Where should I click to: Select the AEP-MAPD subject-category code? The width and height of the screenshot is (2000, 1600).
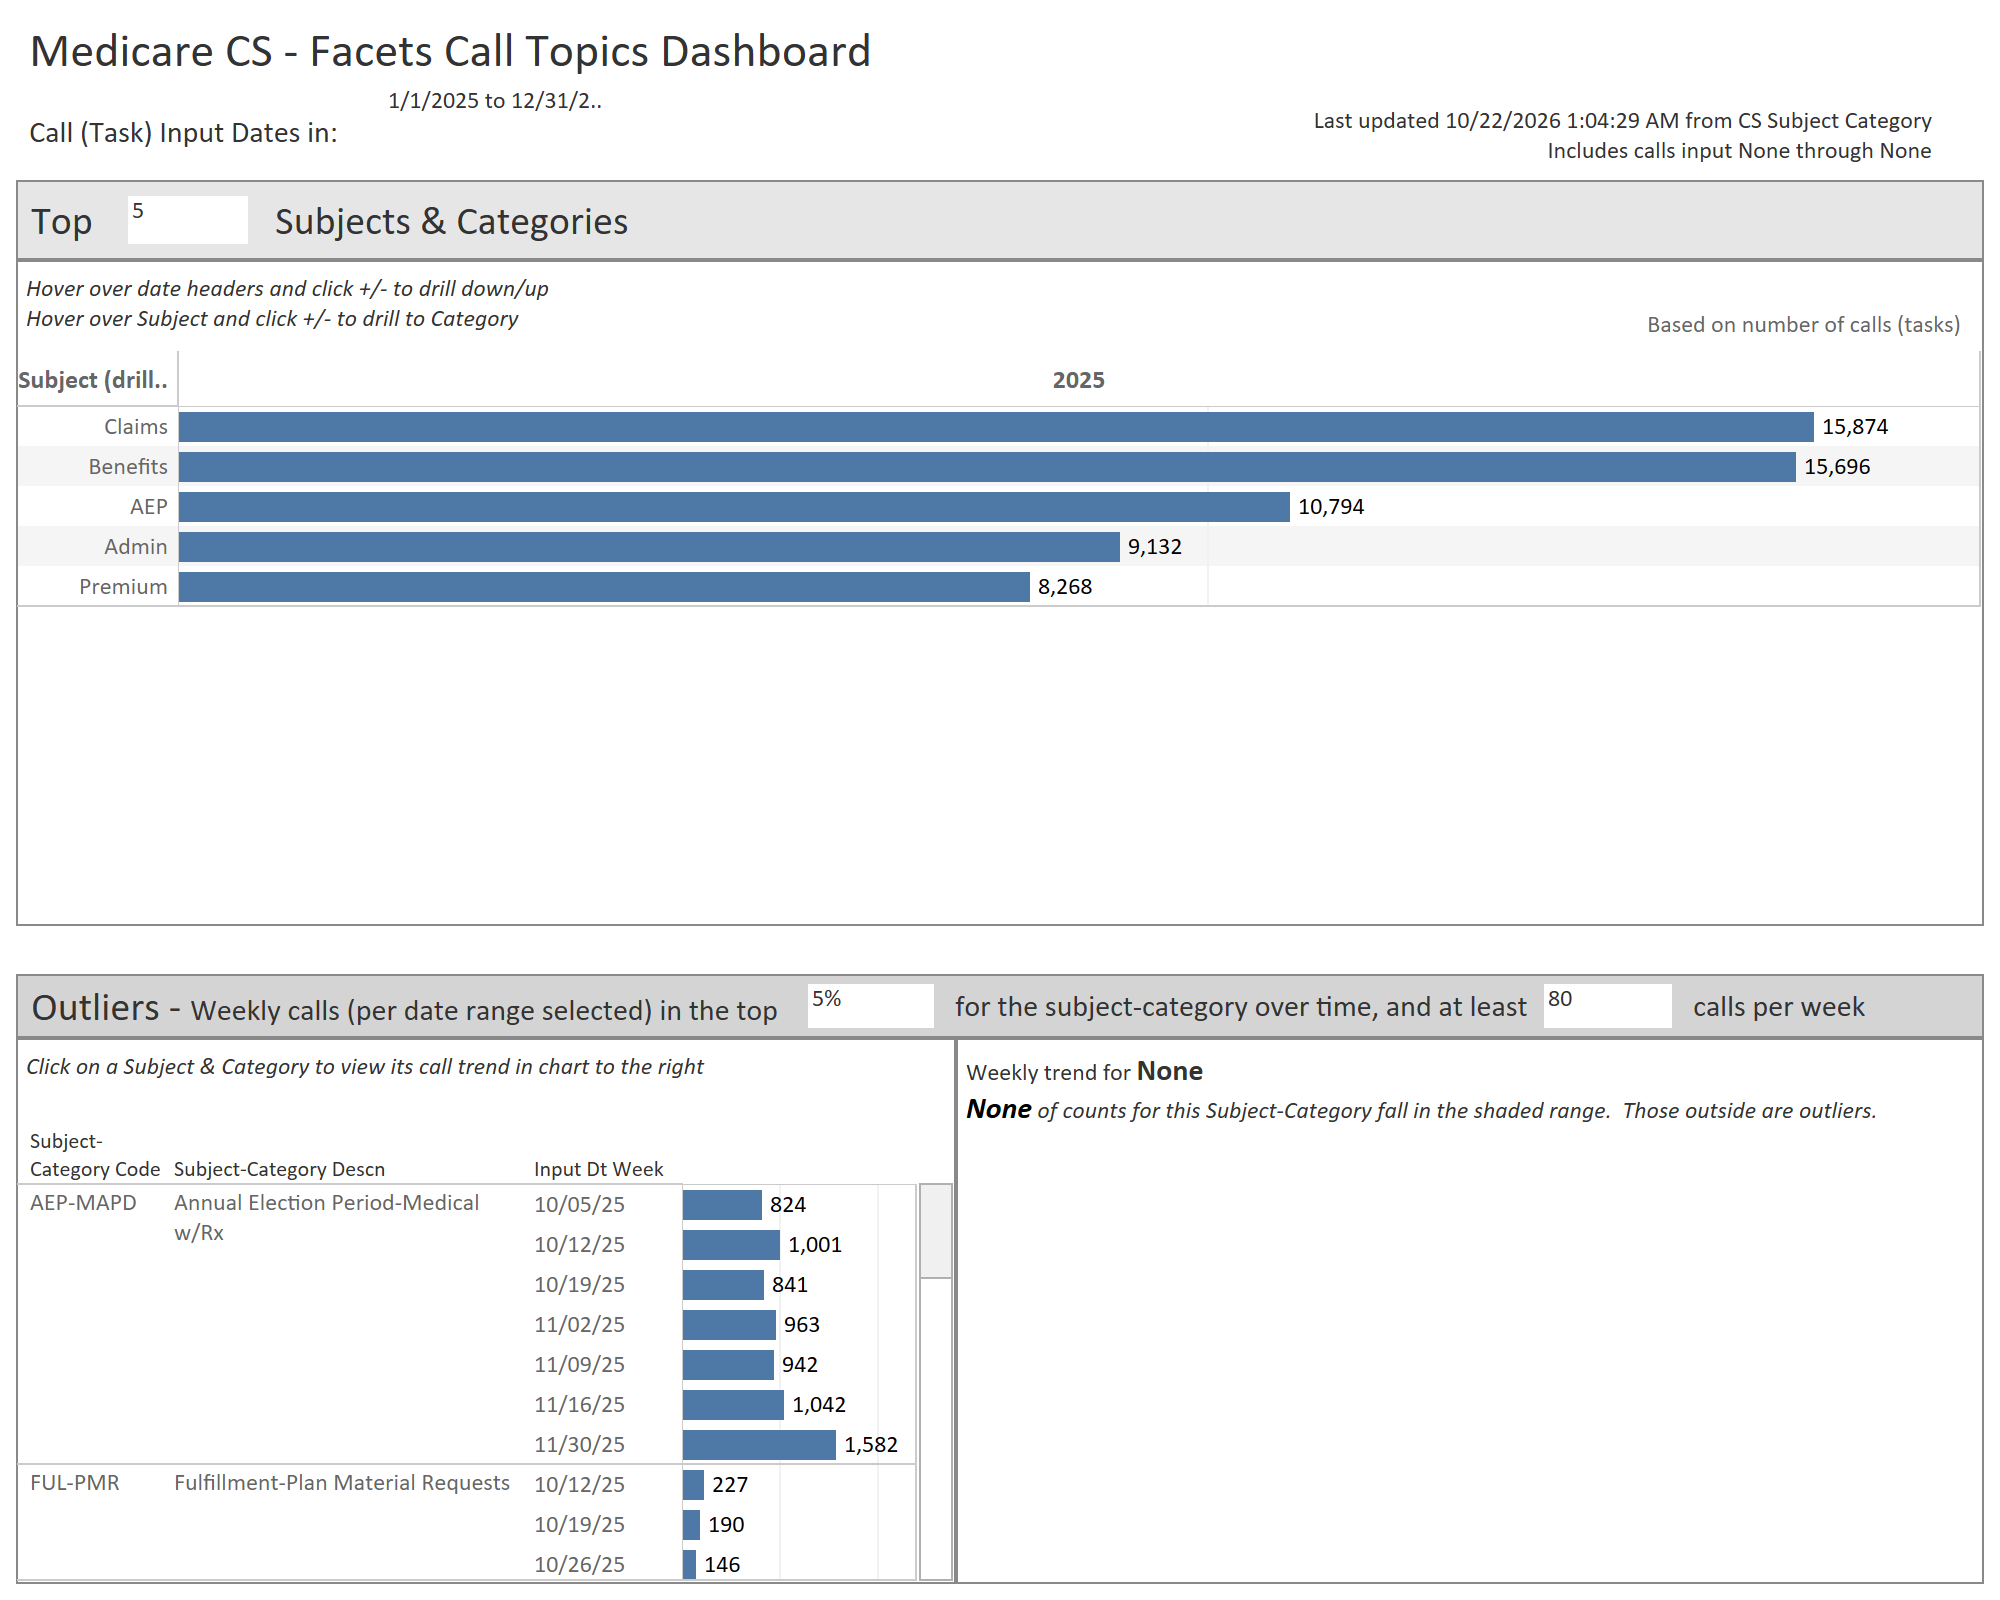pyautogui.click(x=83, y=1203)
